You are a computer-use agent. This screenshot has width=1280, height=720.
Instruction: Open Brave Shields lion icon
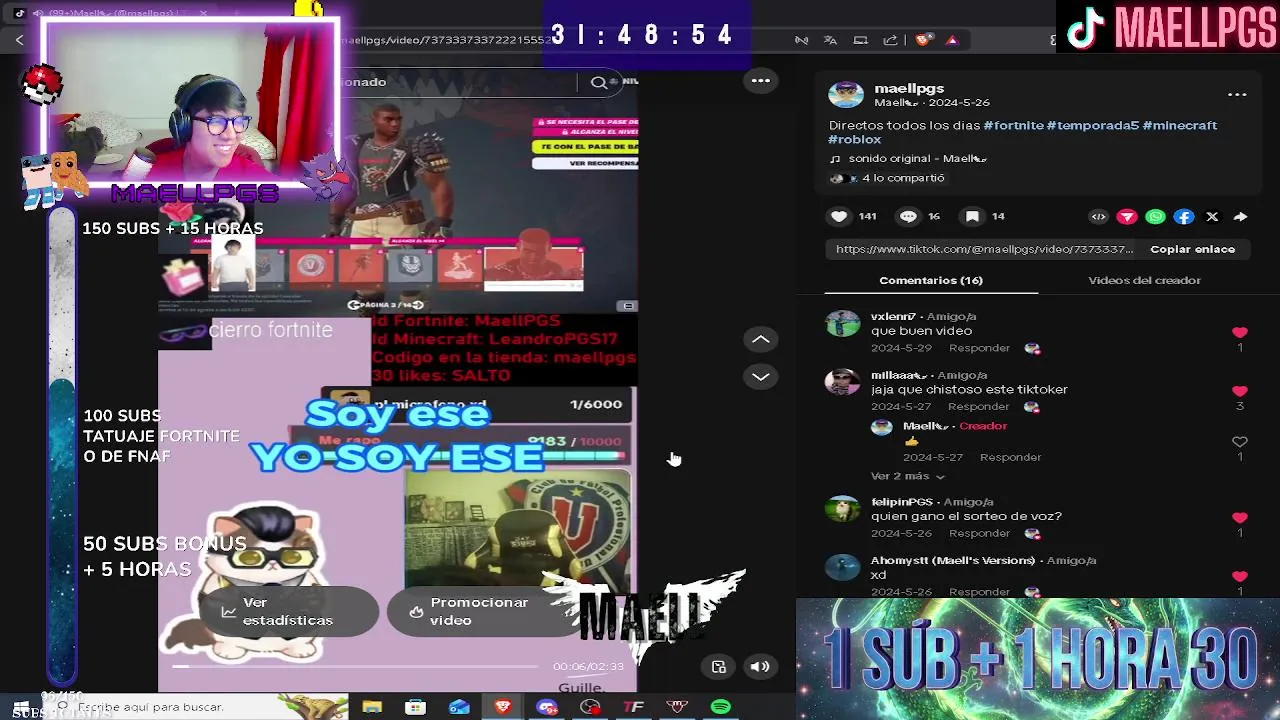923,40
